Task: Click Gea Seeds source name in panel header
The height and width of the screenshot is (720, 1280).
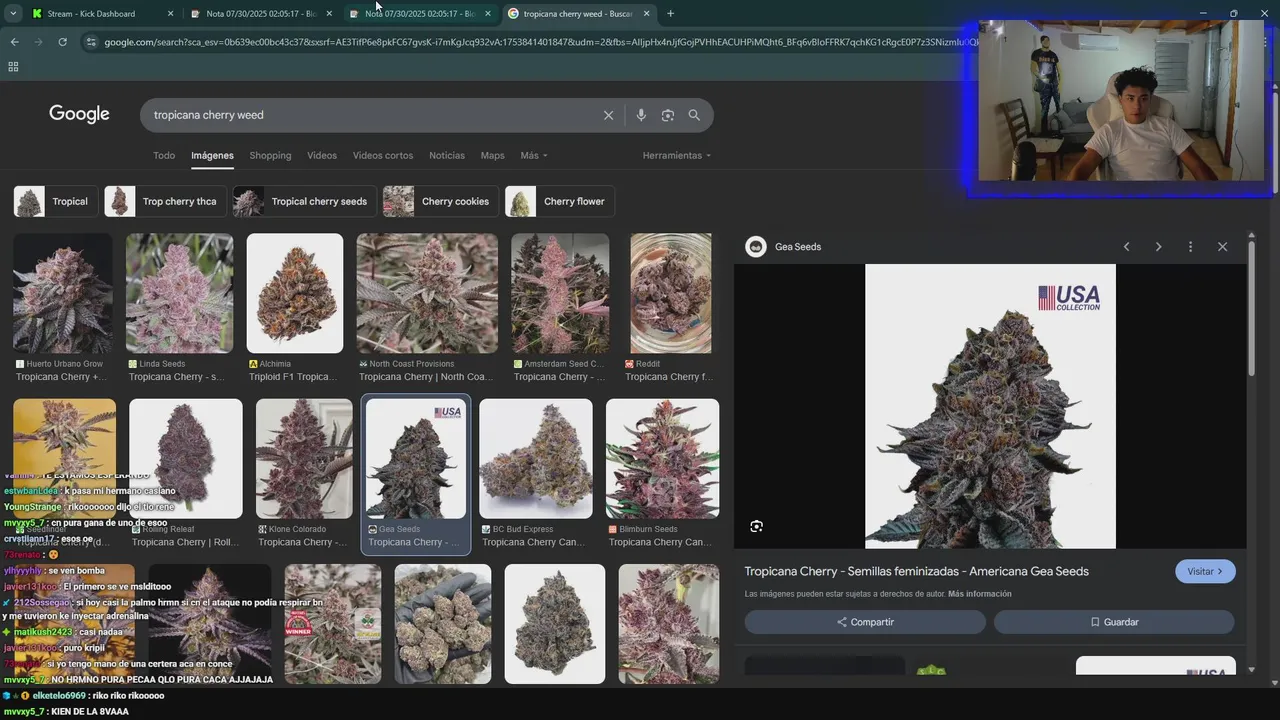Action: pos(798,247)
